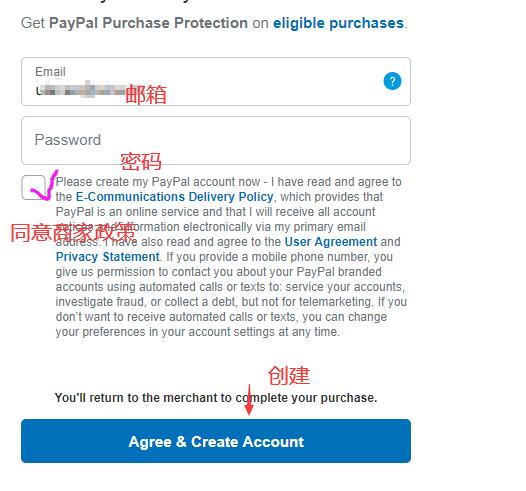Open the E-Communications Delivery Policy link
This screenshot has width=526, height=491.
[x=174, y=197]
